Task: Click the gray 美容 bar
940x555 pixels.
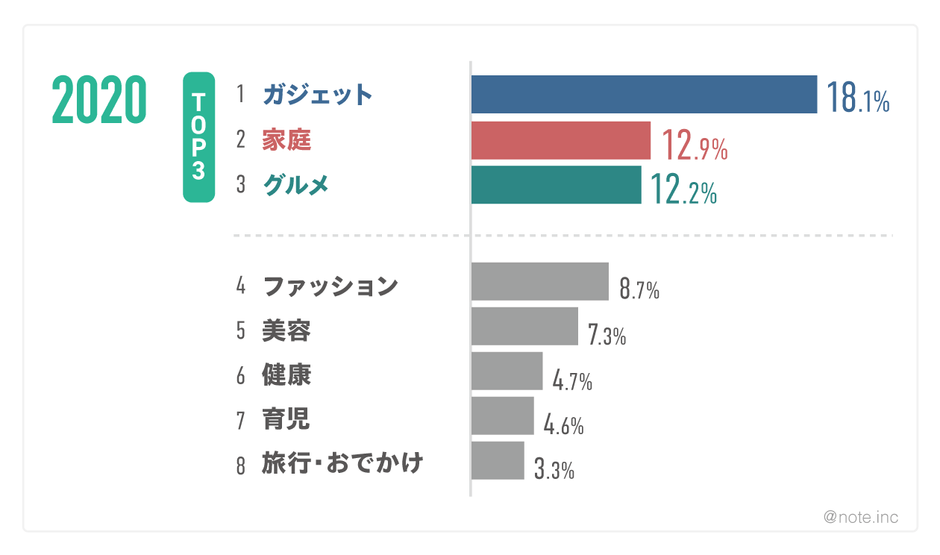Action: coord(525,326)
